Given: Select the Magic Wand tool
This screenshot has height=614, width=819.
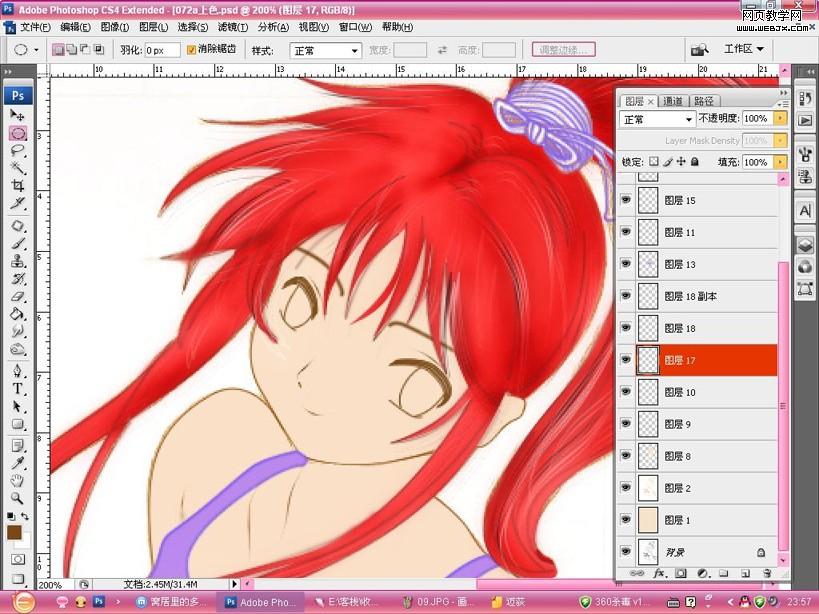Looking at the screenshot, I should pos(18,168).
